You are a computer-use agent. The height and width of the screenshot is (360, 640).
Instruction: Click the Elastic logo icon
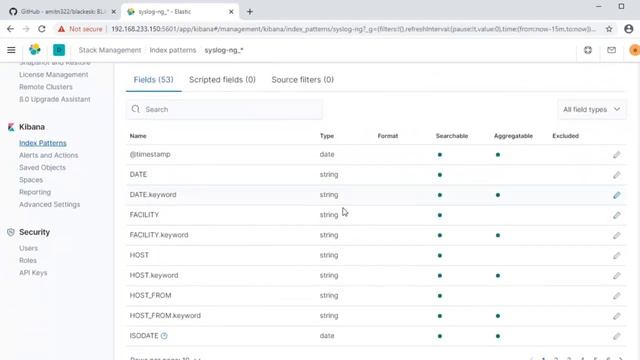point(35,50)
